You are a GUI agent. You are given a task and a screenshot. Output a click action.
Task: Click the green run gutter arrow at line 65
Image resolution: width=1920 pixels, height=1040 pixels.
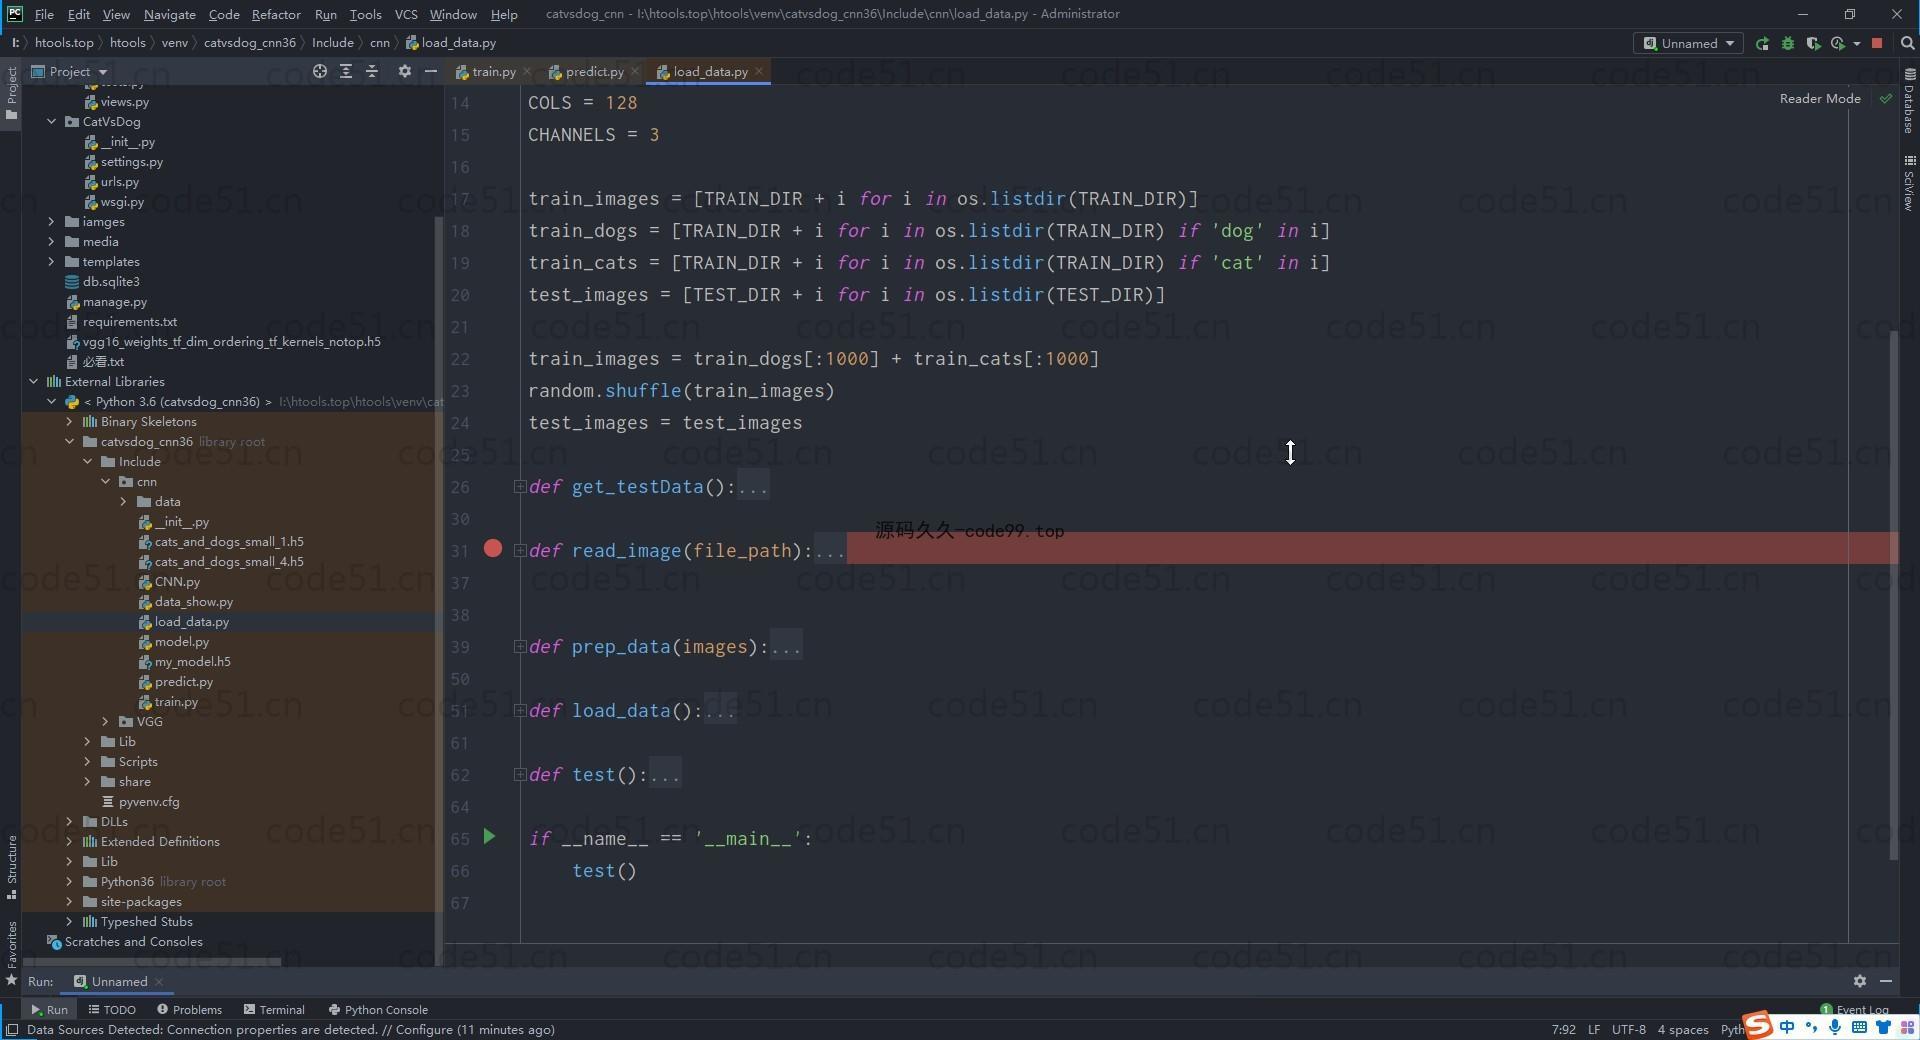tap(489, 837)
